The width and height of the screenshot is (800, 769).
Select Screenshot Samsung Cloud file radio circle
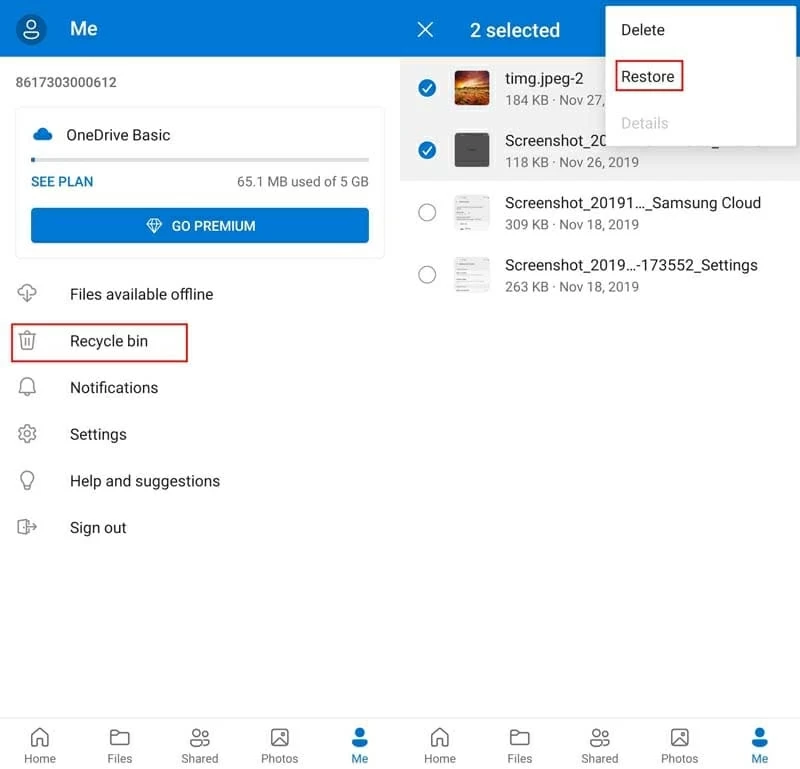point(427,212)
